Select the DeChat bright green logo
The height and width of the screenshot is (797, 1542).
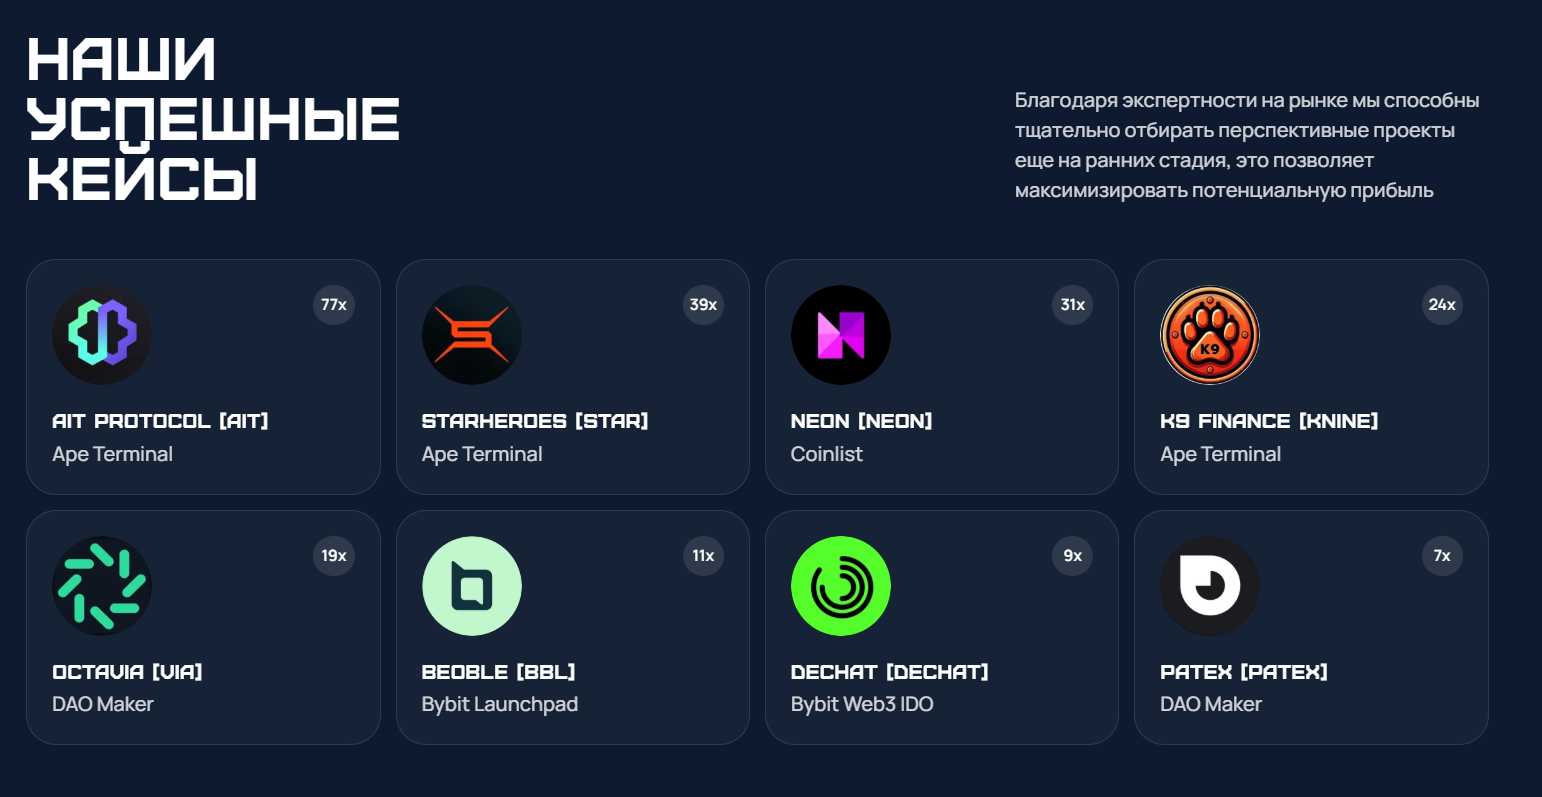(x=841, y=586)
